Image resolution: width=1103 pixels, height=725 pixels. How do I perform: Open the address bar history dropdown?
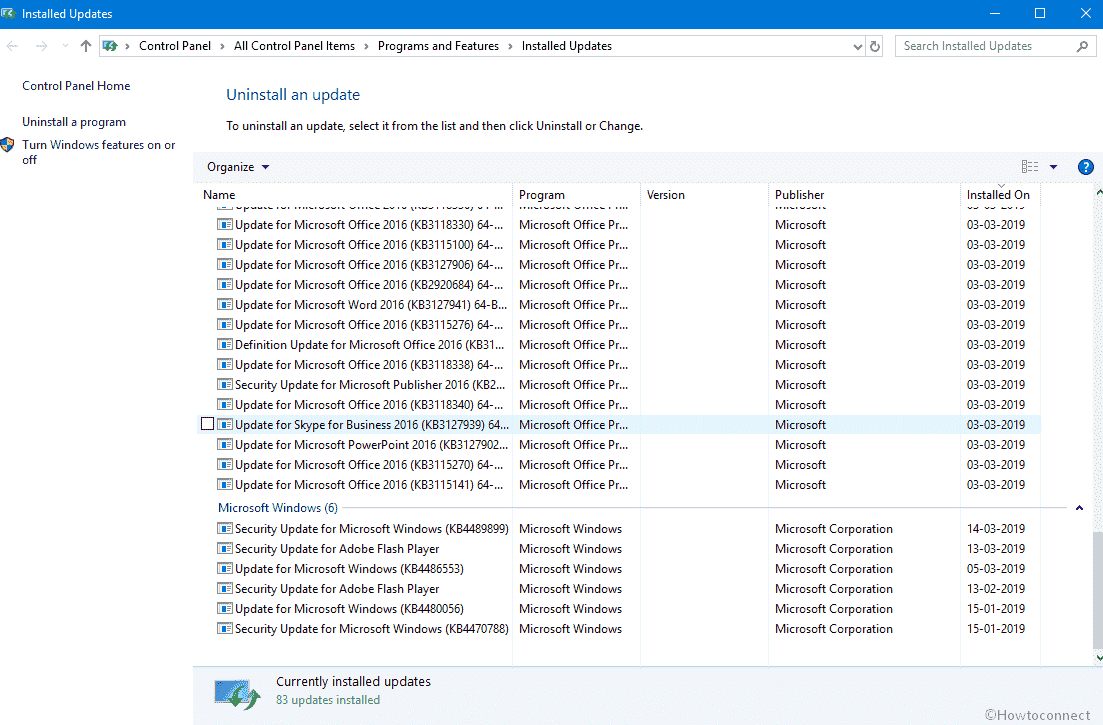(x=857, y=46)
